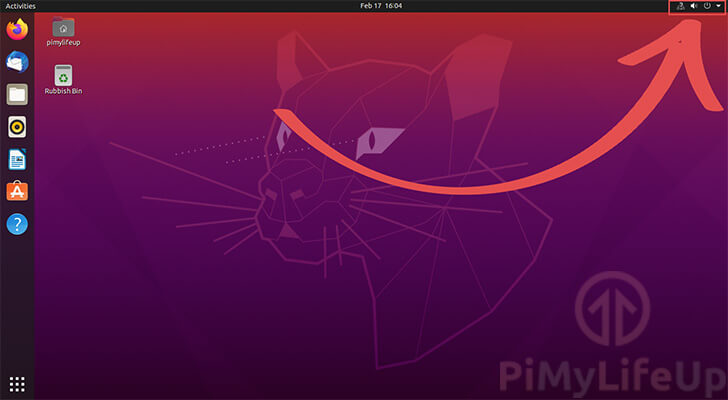Launch Rhythmbox music player
Screen dimensions: 728x400
tap(17, 127)
